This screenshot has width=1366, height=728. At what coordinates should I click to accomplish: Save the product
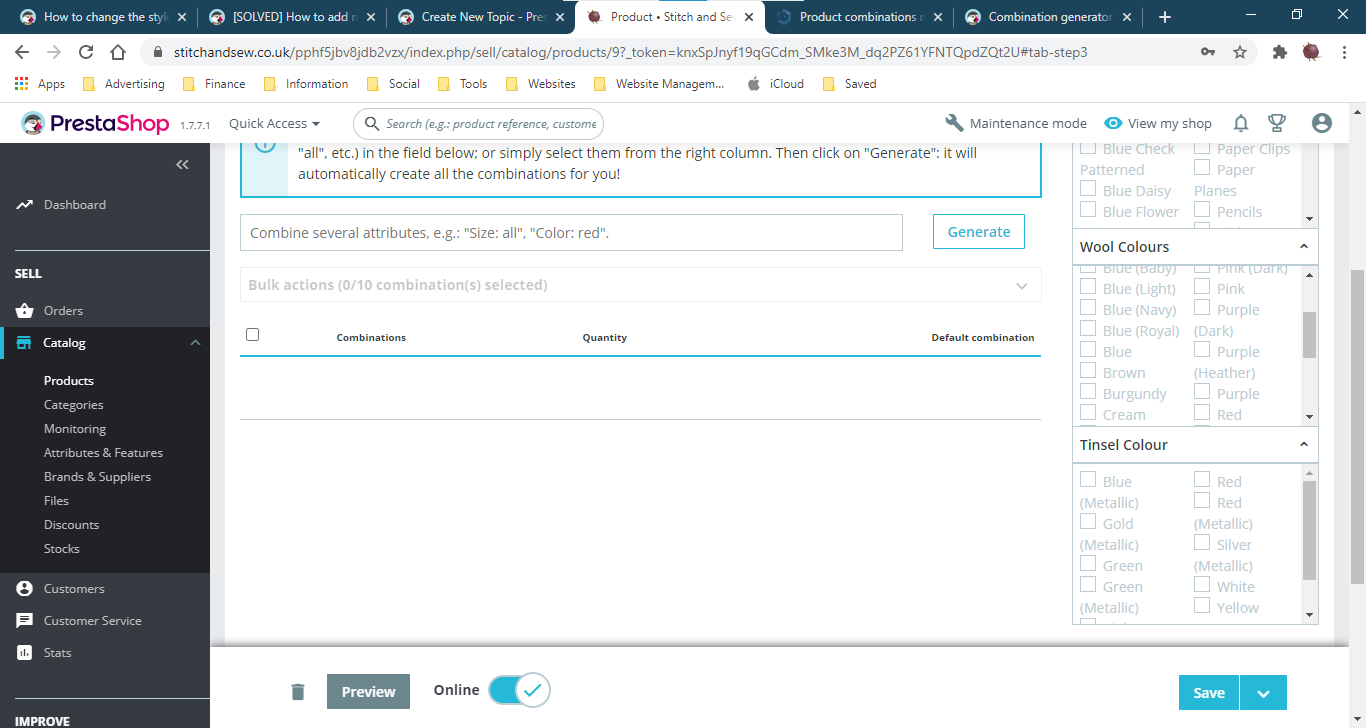point(1209,693)
